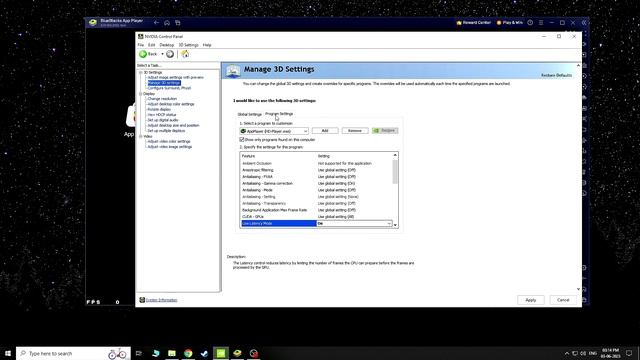Image resolution: width=640 pixels, height=360 pixels.
Task: Open Configure Surround, PhysX
Action: point(169,88)
